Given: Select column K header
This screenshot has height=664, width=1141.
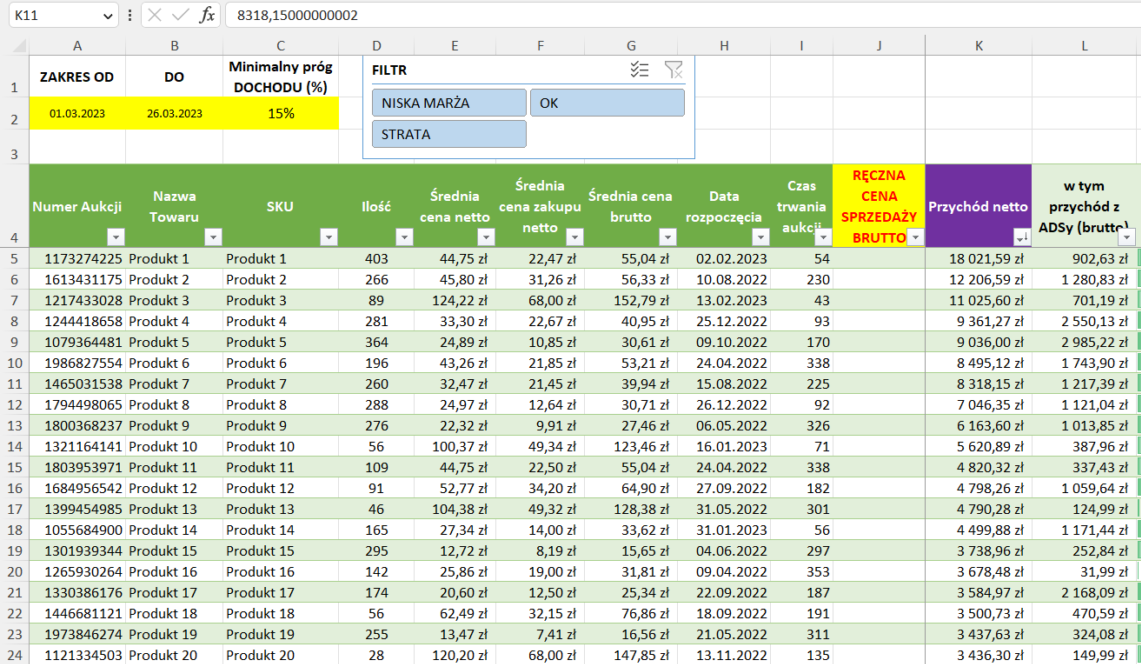Looking at the screenshot, I should coord(979,46).
